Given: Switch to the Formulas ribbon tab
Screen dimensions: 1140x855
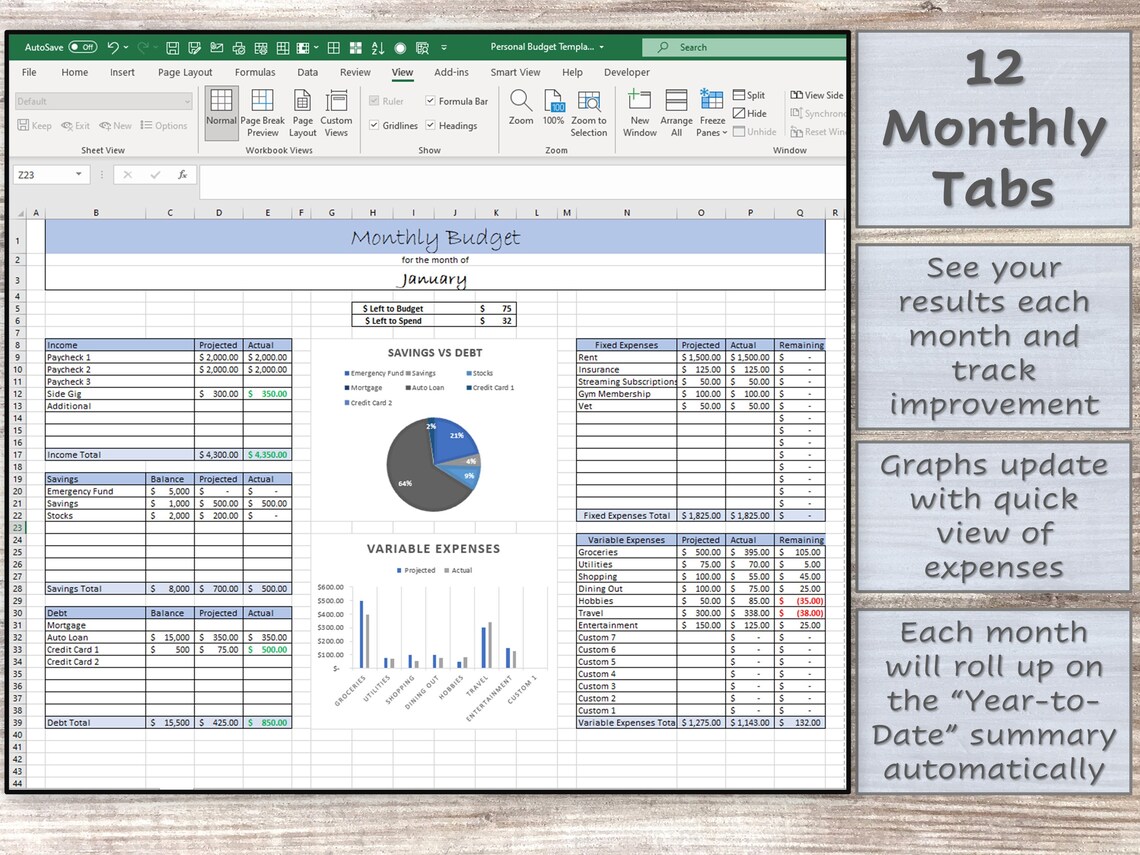Looking at the screenshot, I should (255, 72).
